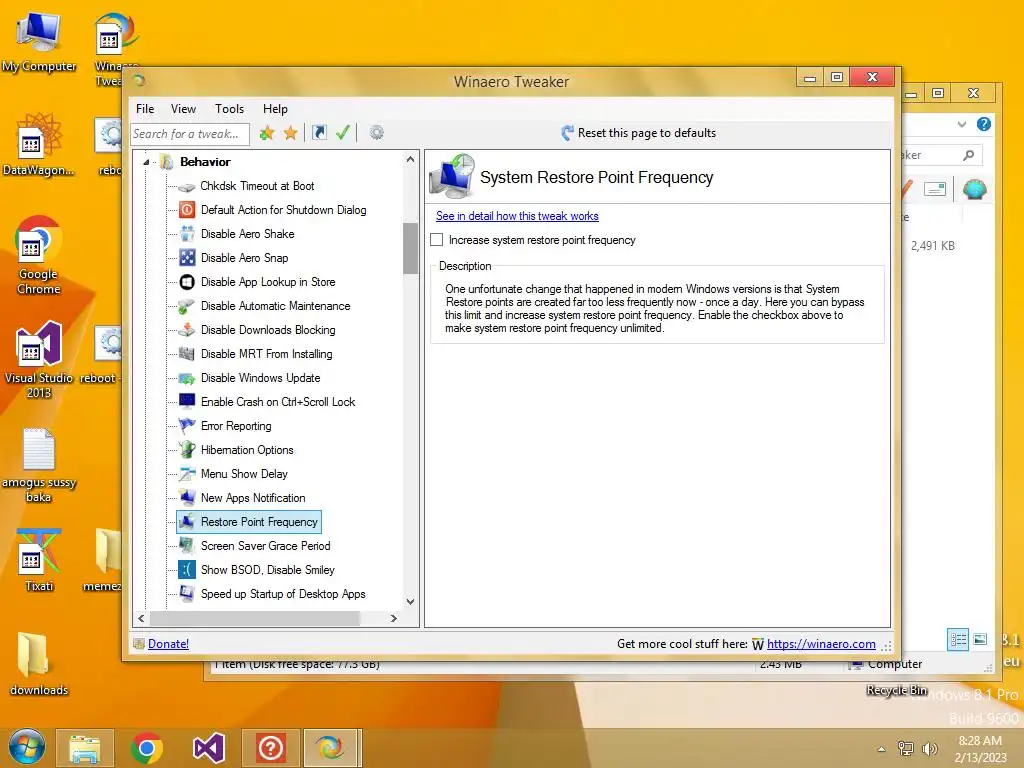1024x768 pixels.
Task: Open Visual Studio 2013 desktop shortcut
Action: coord(39,359)
